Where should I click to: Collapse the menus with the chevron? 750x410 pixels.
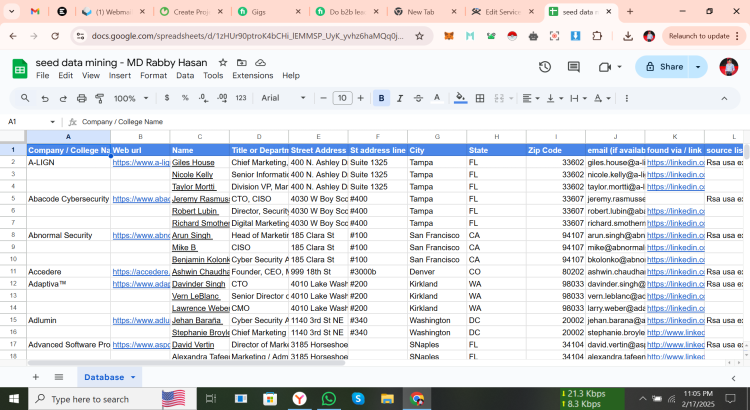pos(724,99)
